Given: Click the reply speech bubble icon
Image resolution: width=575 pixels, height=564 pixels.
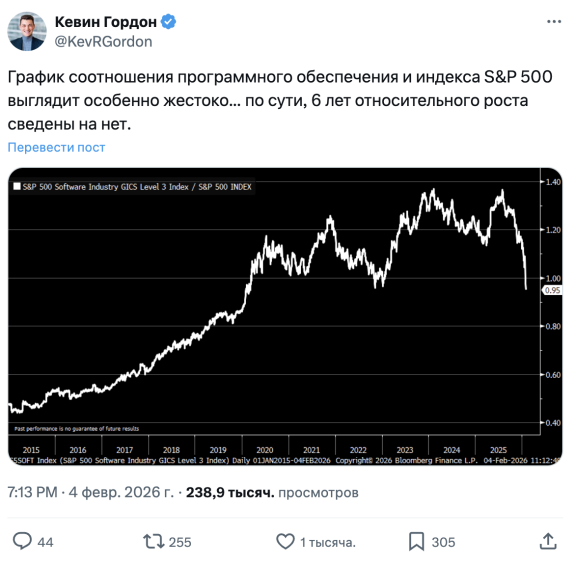Looking at the screenshot, I should [22, 541].
